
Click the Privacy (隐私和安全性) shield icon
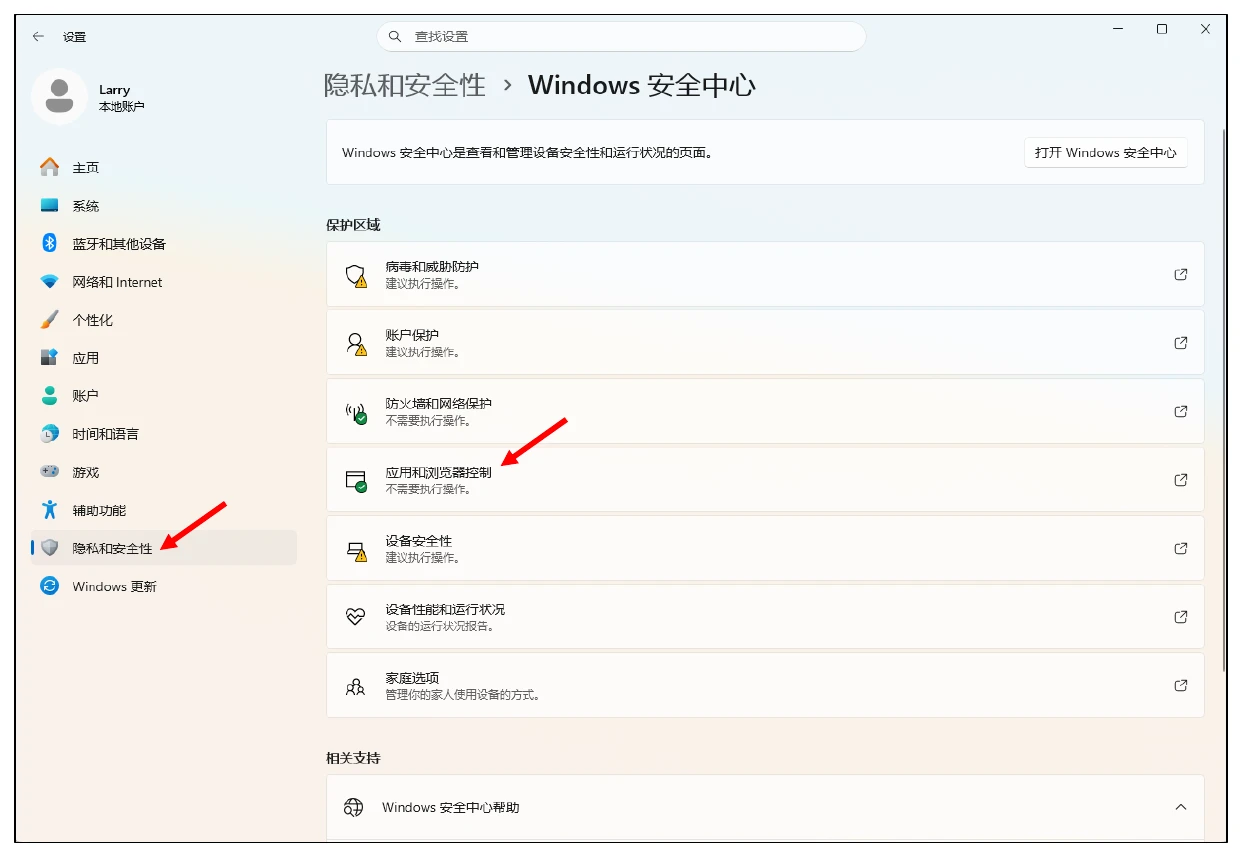coord(50,548)
